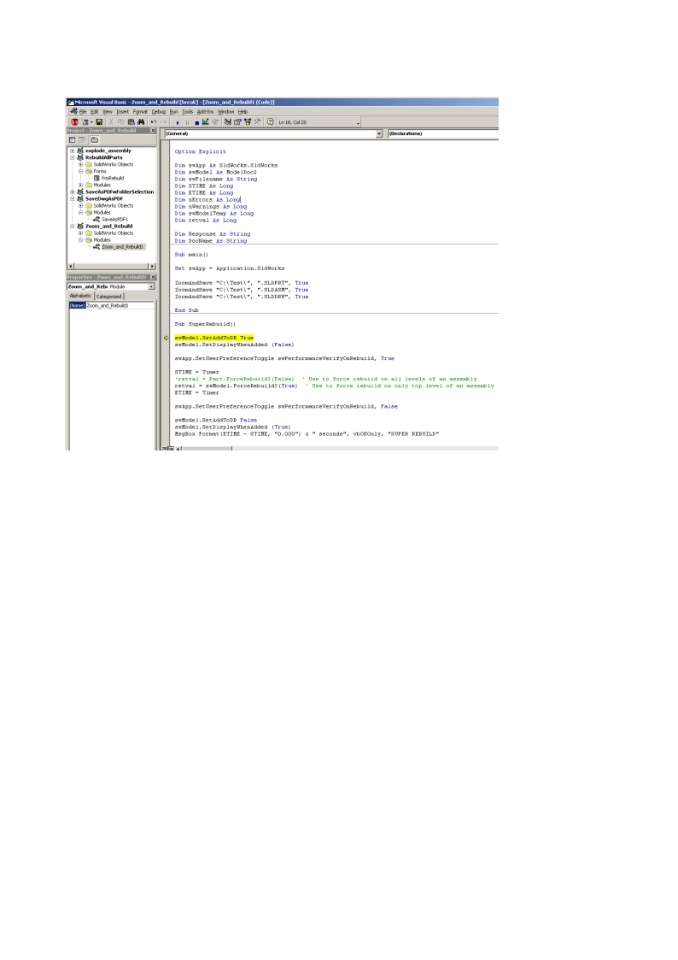Viewport: 678px width, 960px height.
Task: Close the Project explorer panel
Action: point(153,130)
